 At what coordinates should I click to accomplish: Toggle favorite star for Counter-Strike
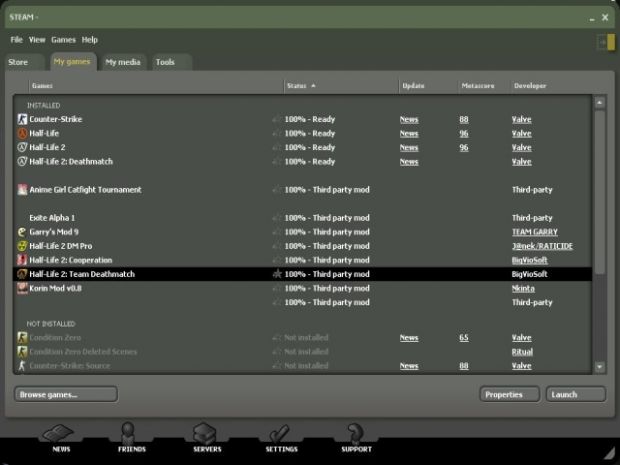(277, 119)
